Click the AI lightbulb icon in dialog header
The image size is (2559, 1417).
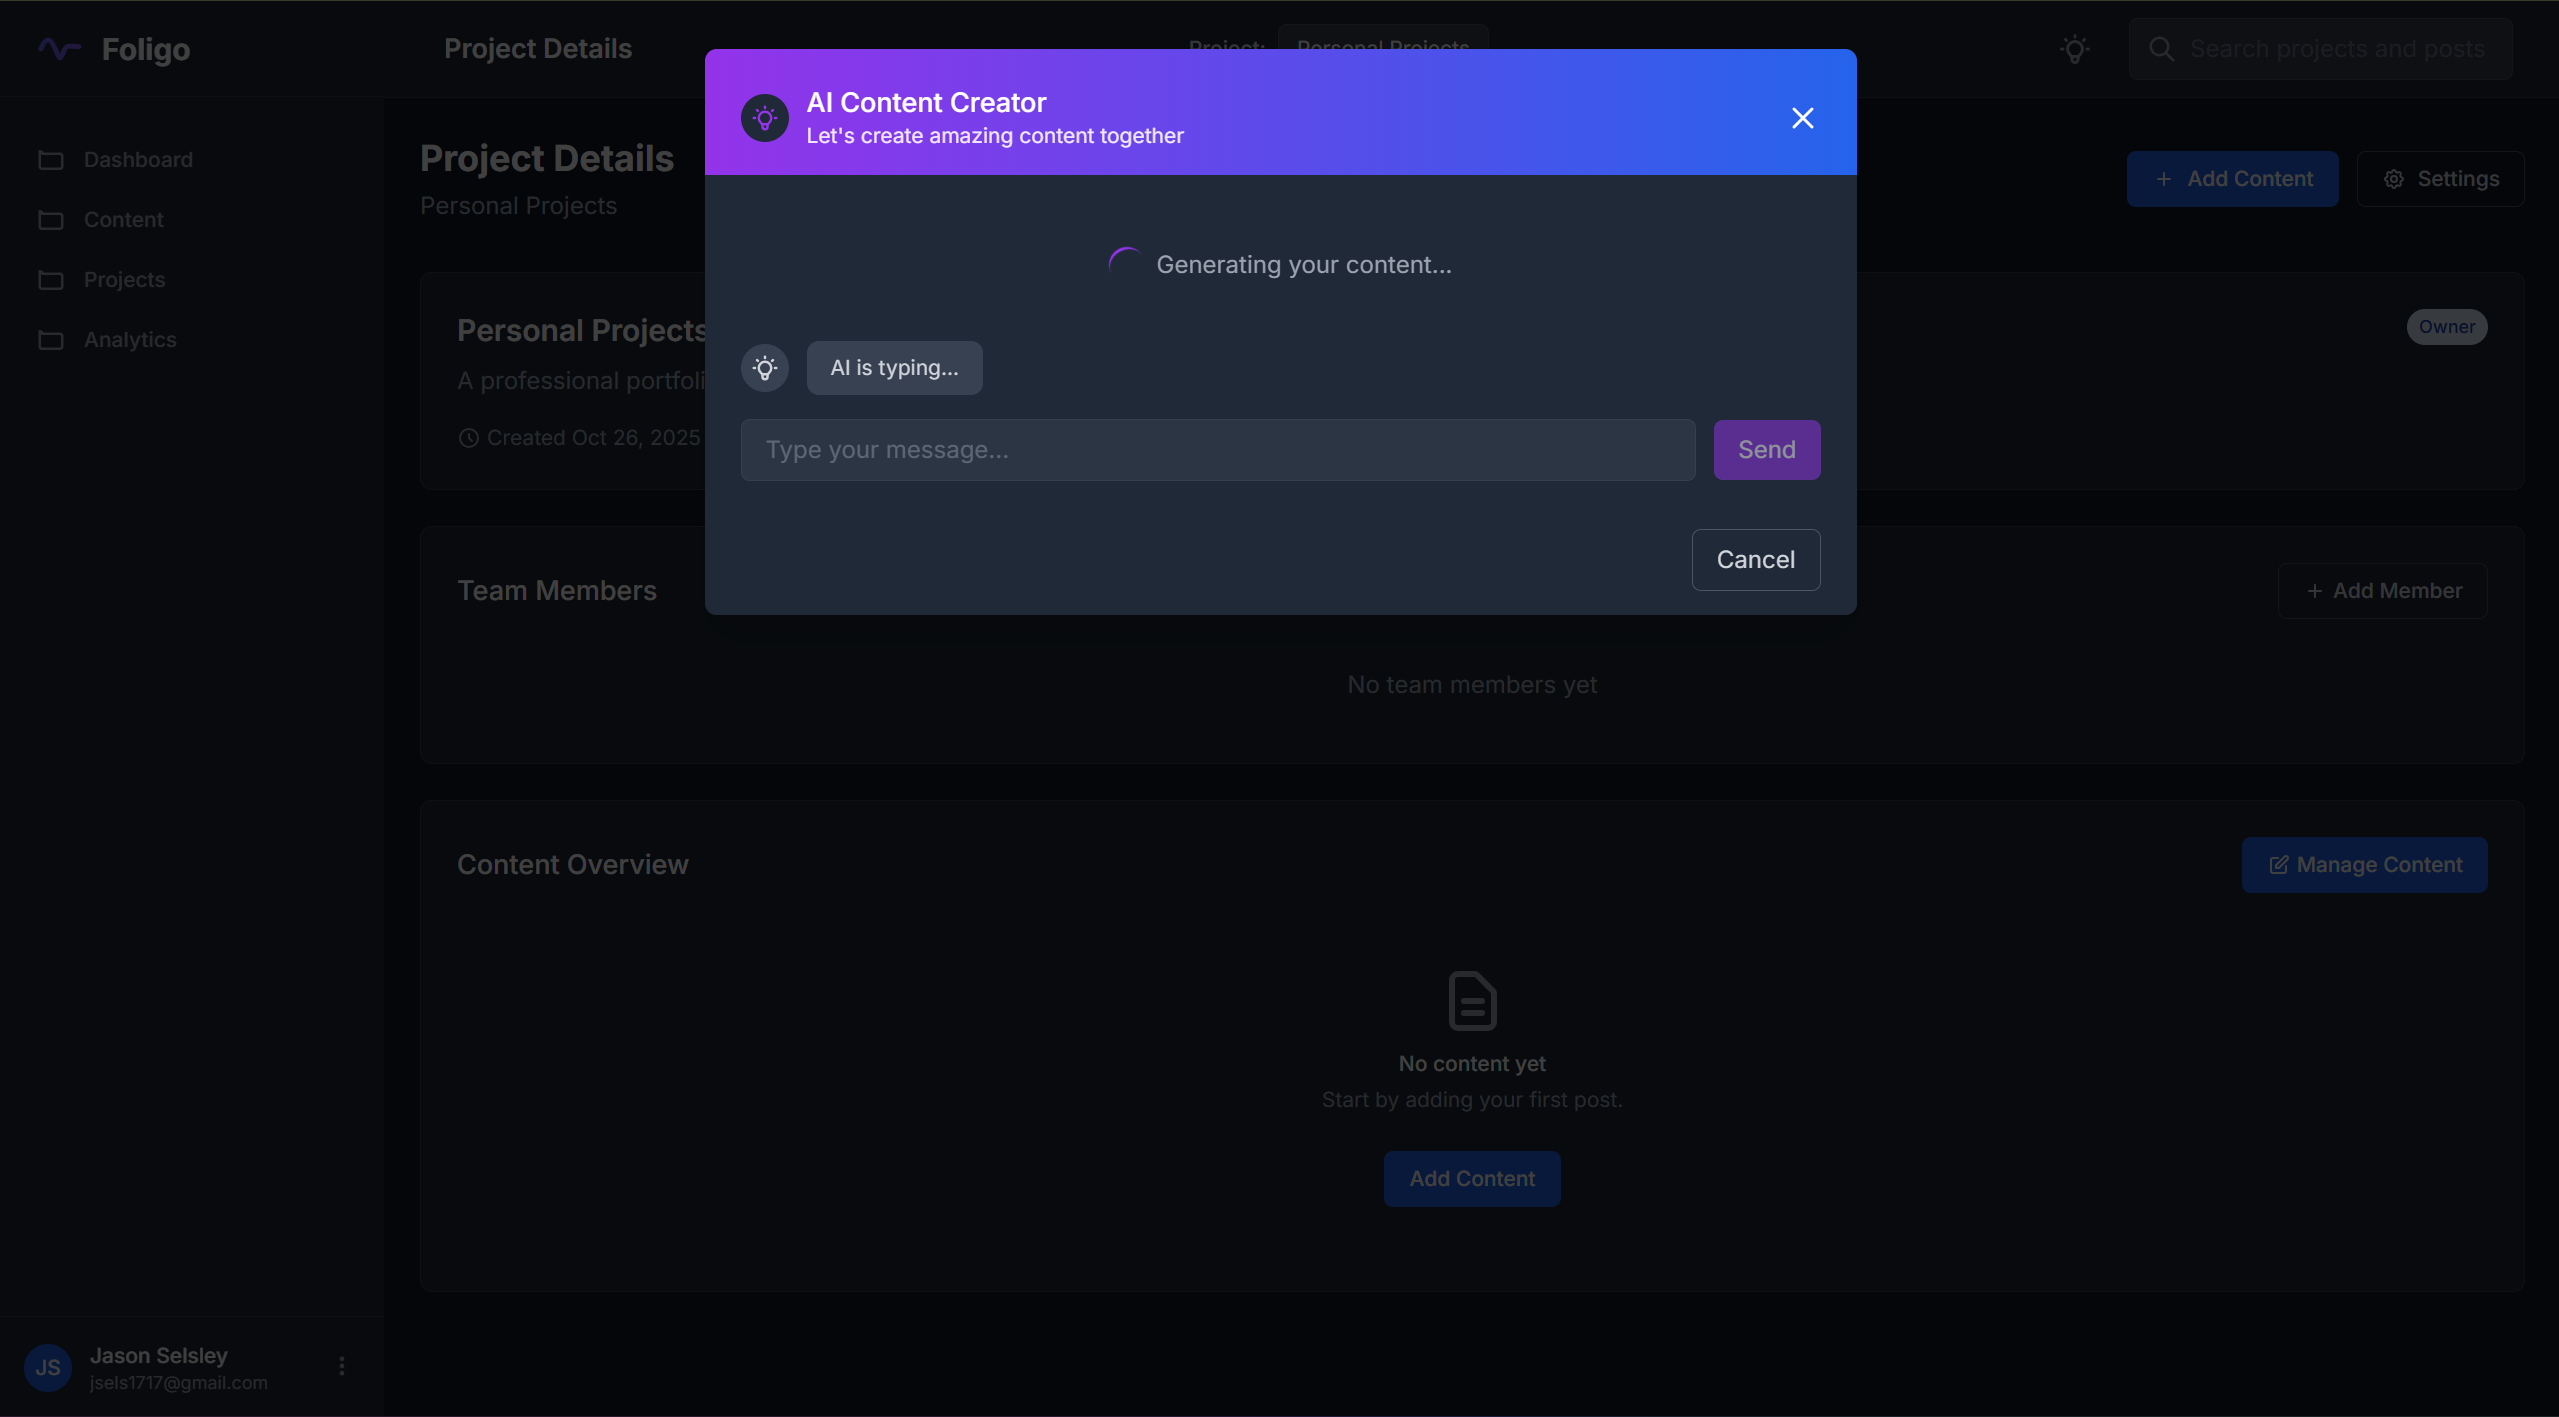pyautogui.click(x=765, y=118)
